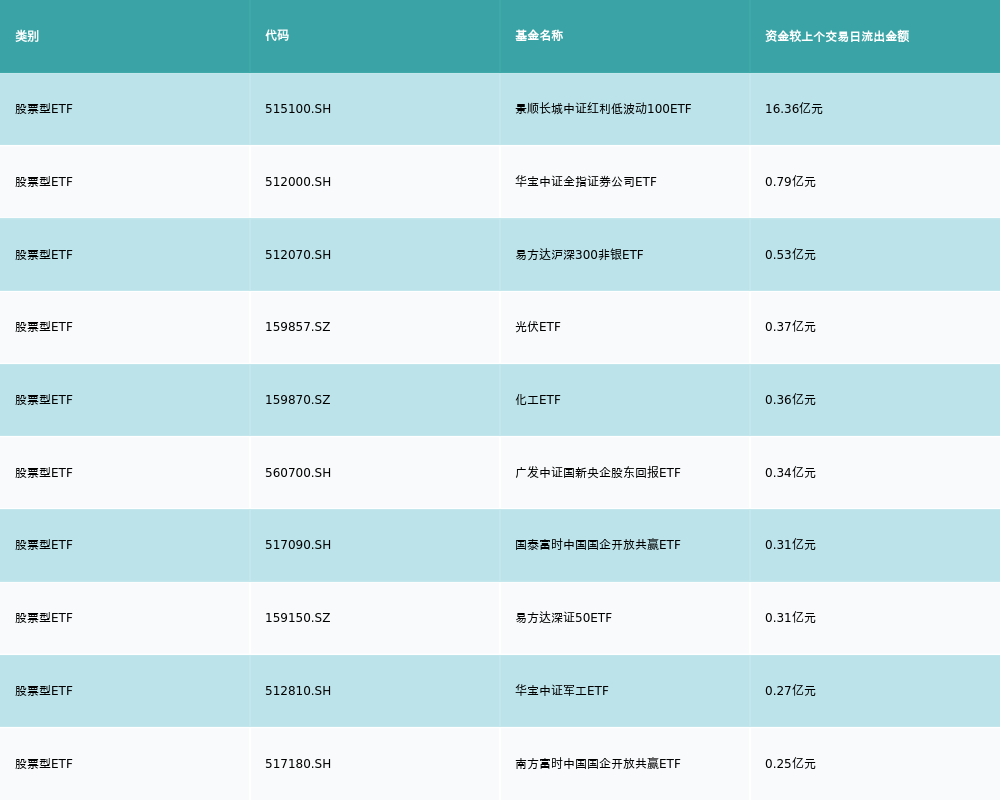Click outflow amount 0.79亿元
1000x800 pixels.
tap(790, 182)
